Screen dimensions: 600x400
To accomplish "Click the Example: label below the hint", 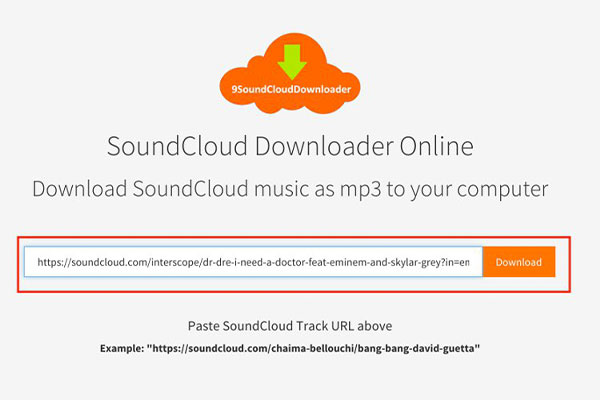I will pyautogui.click(x=122, y=349).
